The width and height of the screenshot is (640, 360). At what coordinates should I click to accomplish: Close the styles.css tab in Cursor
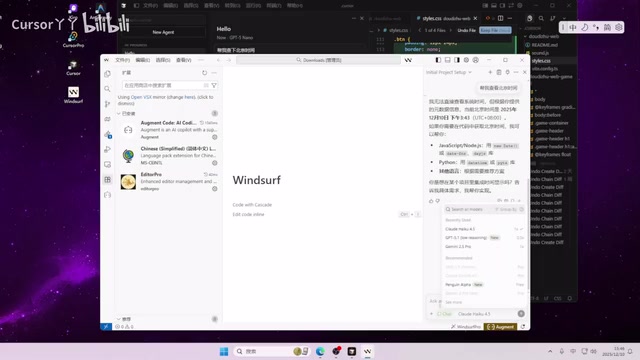[476, 18]
